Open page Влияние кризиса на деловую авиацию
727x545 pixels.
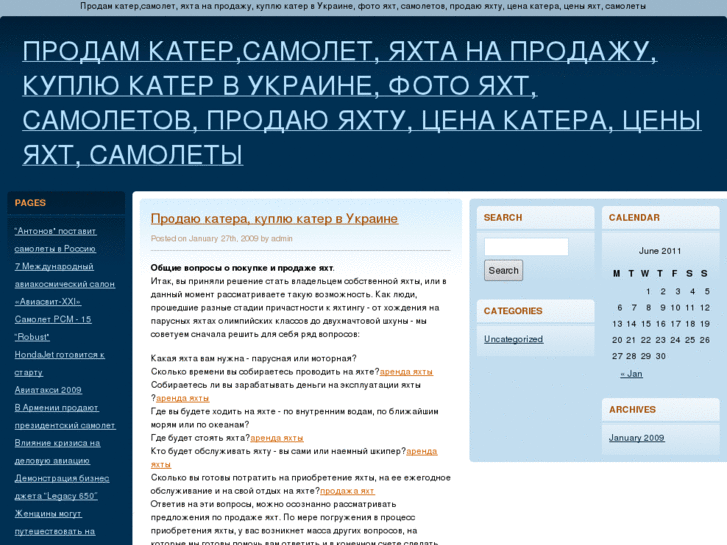pos(57,452)
